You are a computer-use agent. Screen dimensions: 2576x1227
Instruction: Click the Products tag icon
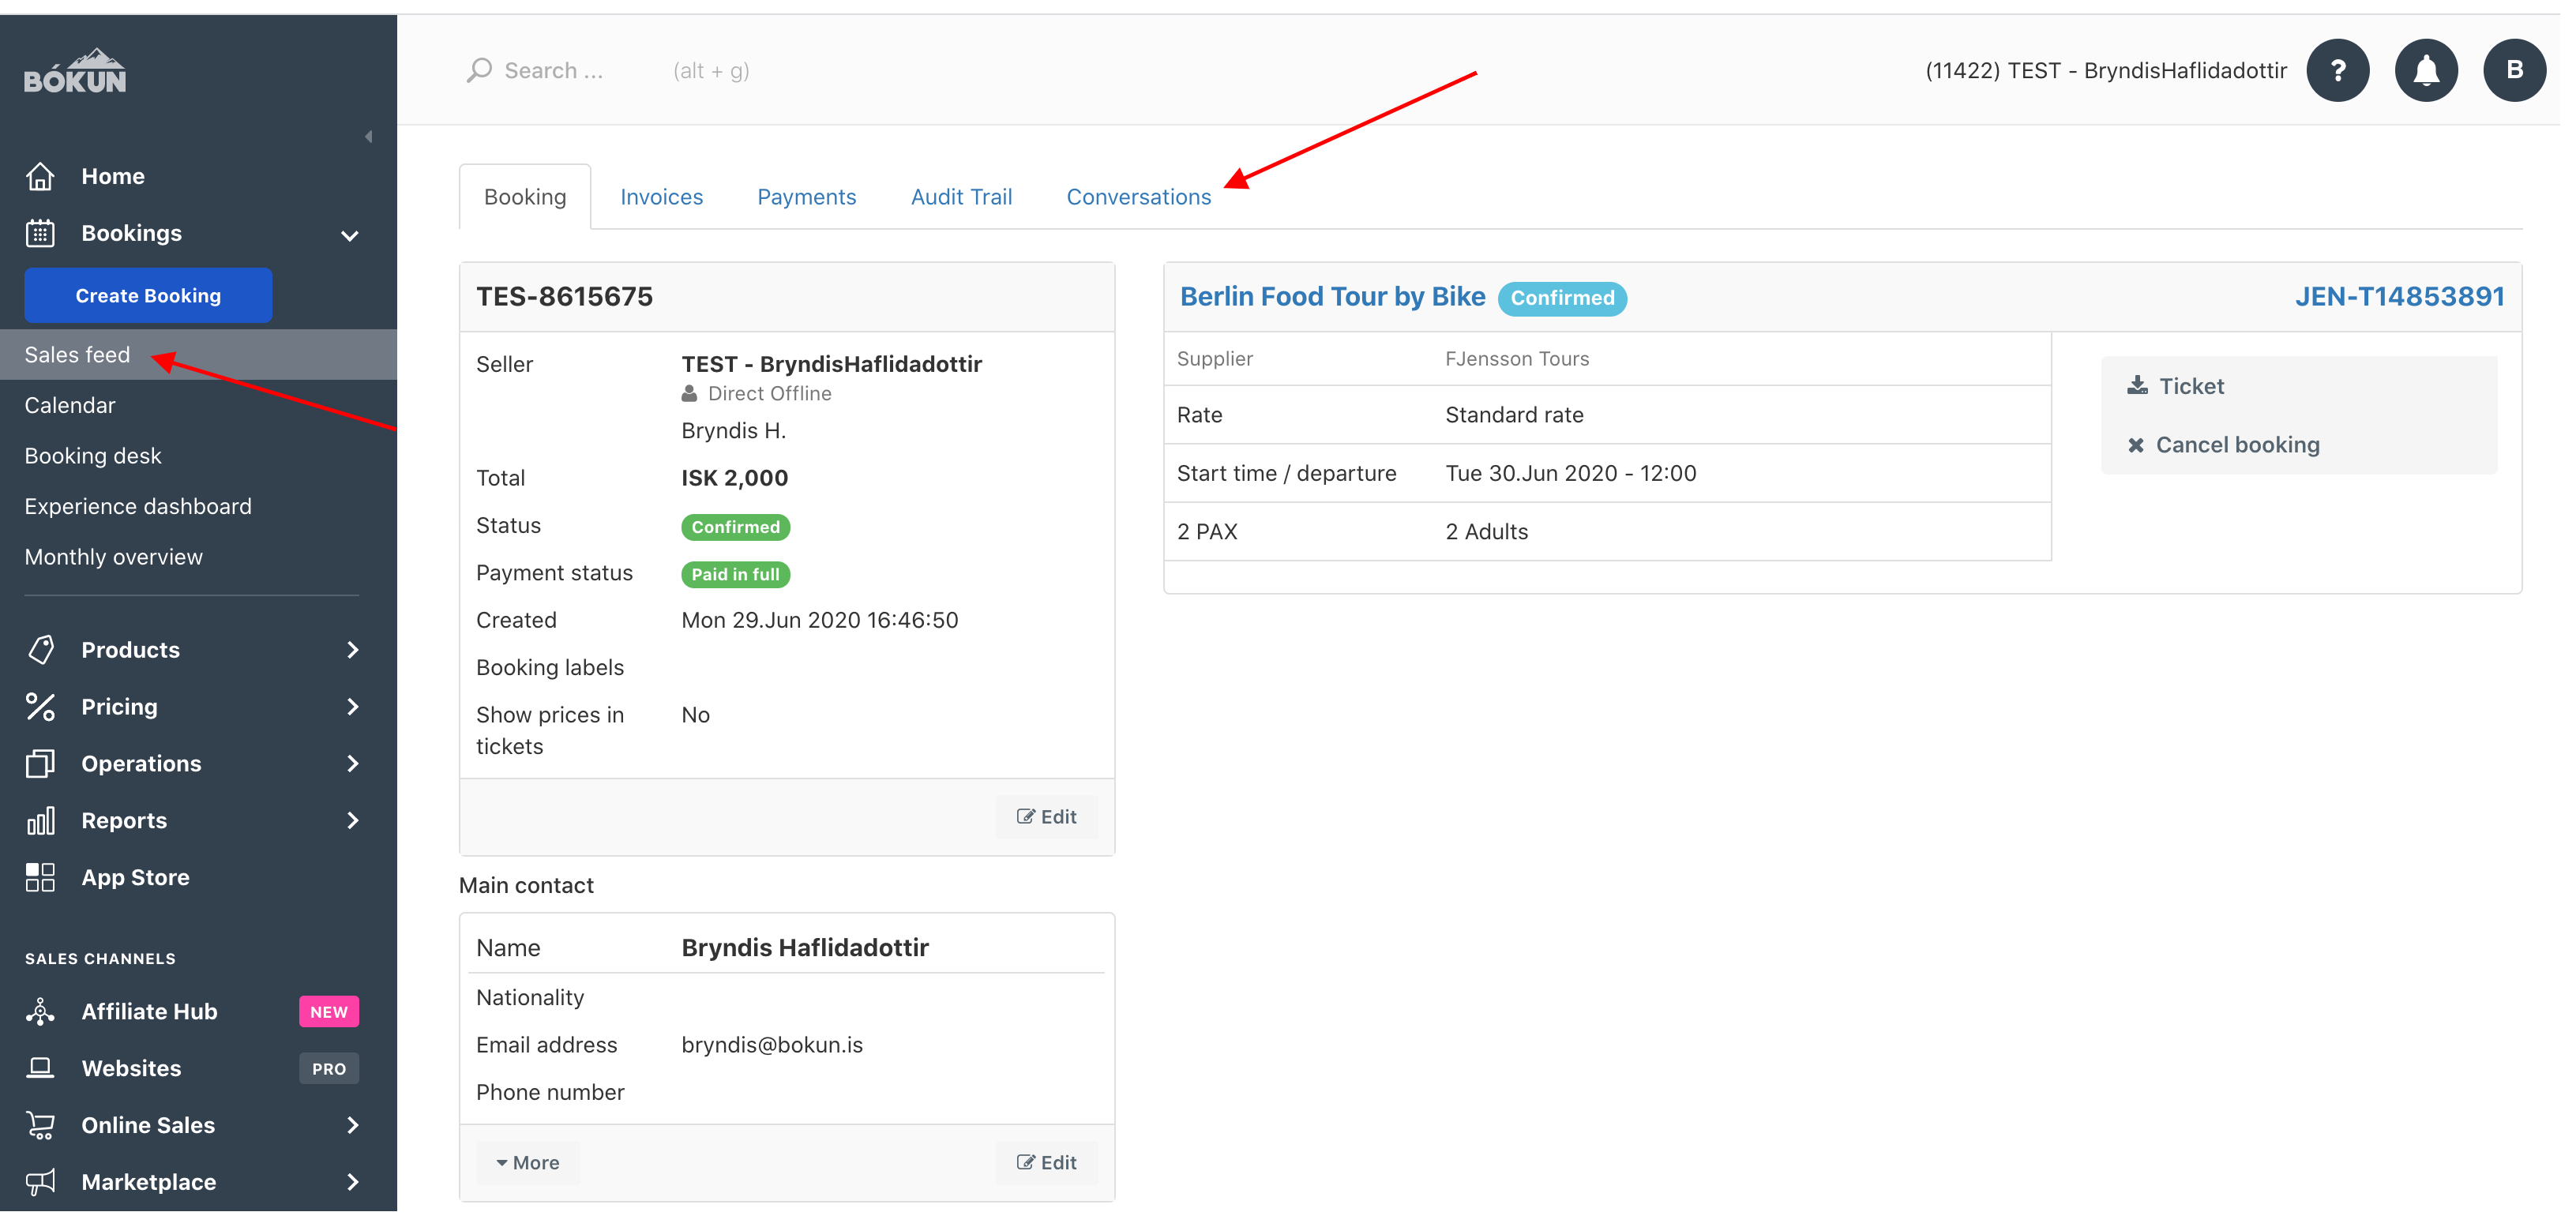click(x=40, y=650)
